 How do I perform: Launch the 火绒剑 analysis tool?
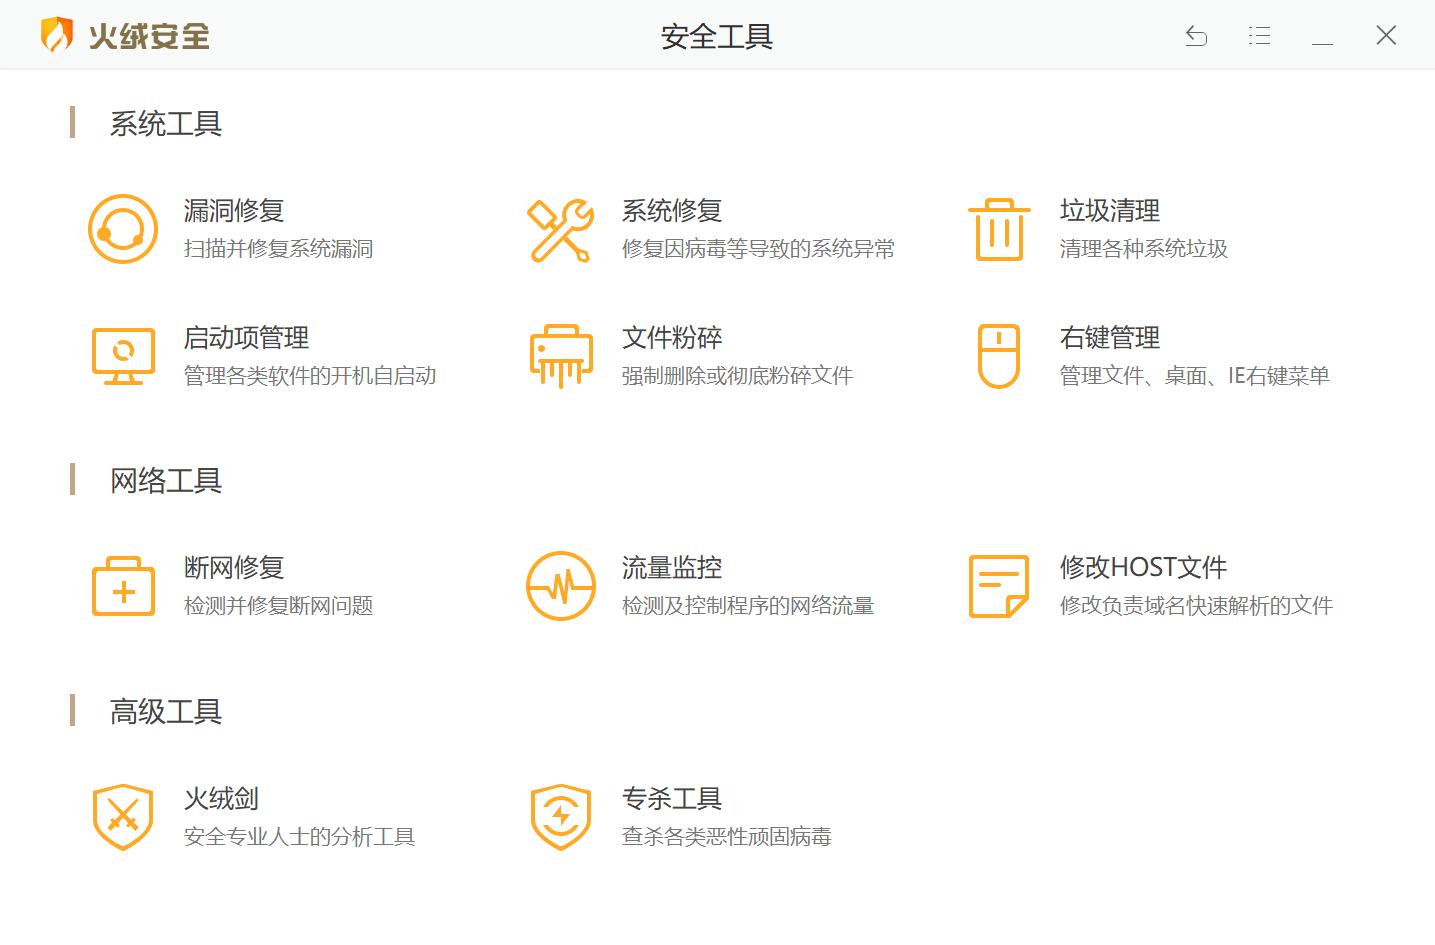click(222, 798)
